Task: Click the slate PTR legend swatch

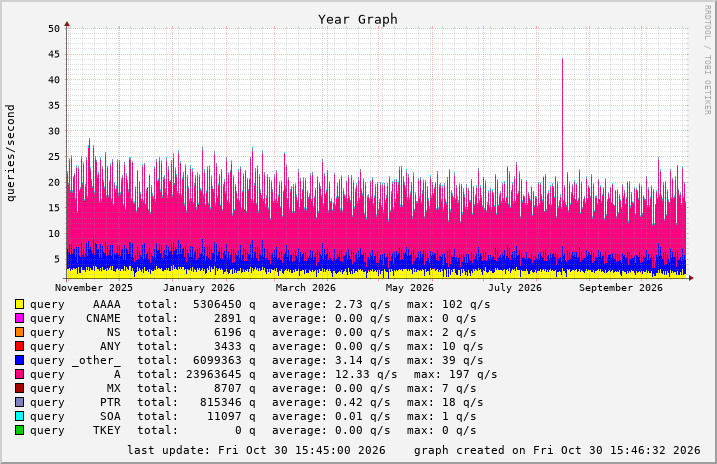Action: (x=19, y=402)
